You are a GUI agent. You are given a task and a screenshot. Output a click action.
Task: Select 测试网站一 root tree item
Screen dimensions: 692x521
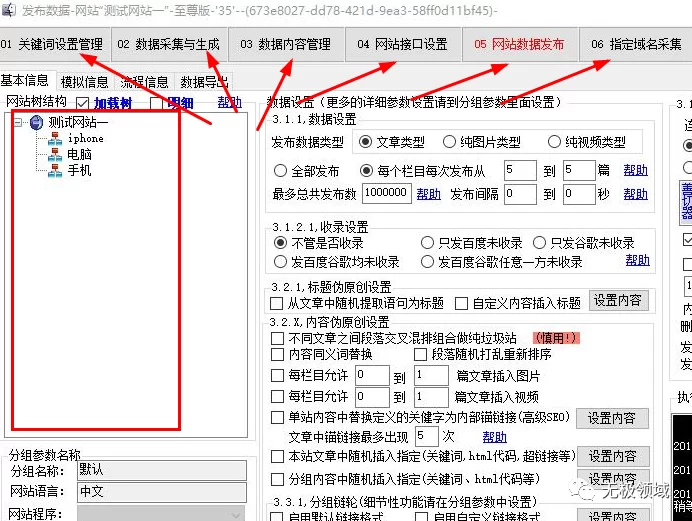click(78, 122)
